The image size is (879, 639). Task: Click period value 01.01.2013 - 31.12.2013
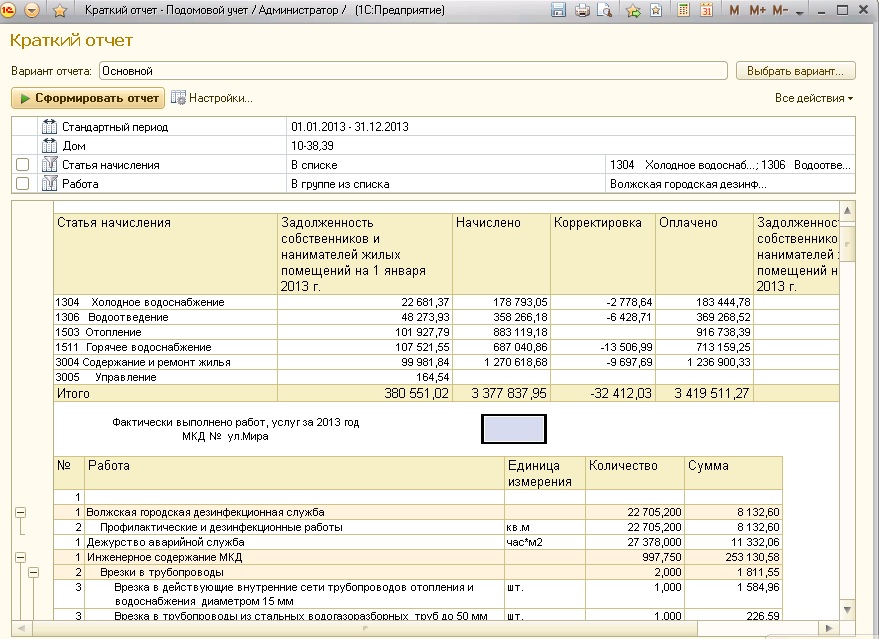coord(350,127)
